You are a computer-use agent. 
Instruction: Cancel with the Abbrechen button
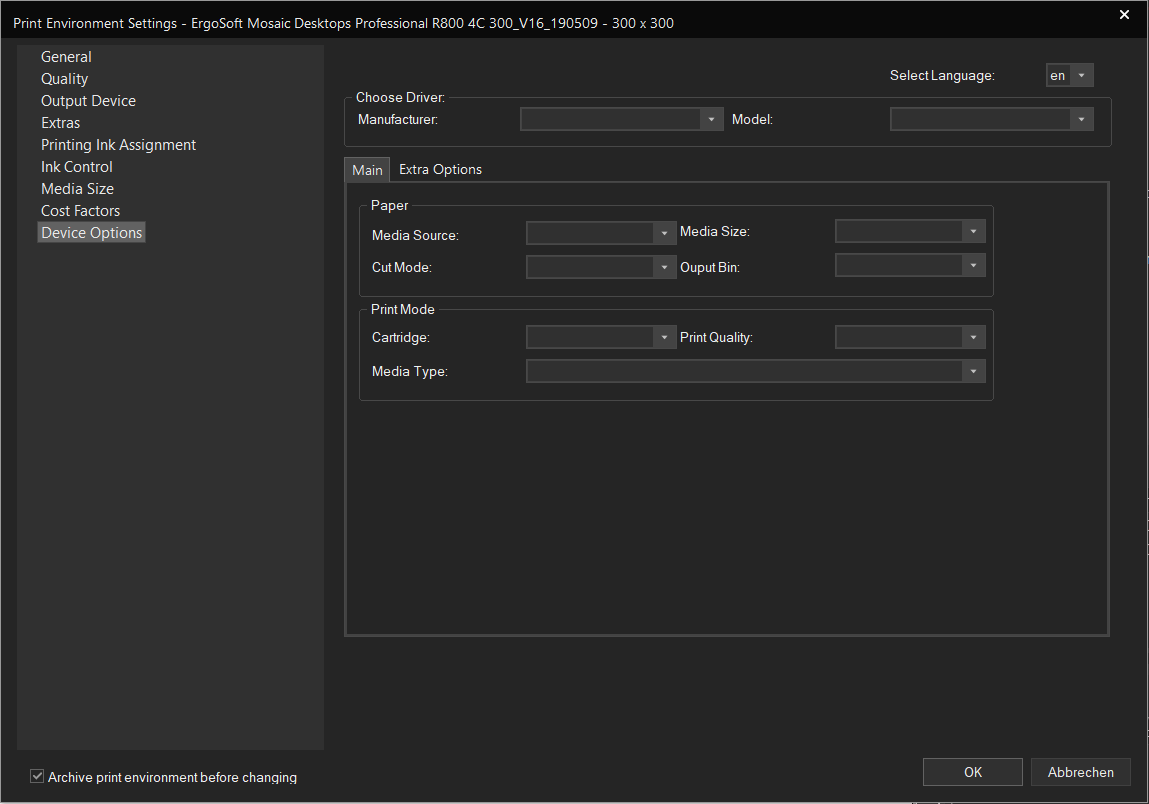(x=1080, y=772)
